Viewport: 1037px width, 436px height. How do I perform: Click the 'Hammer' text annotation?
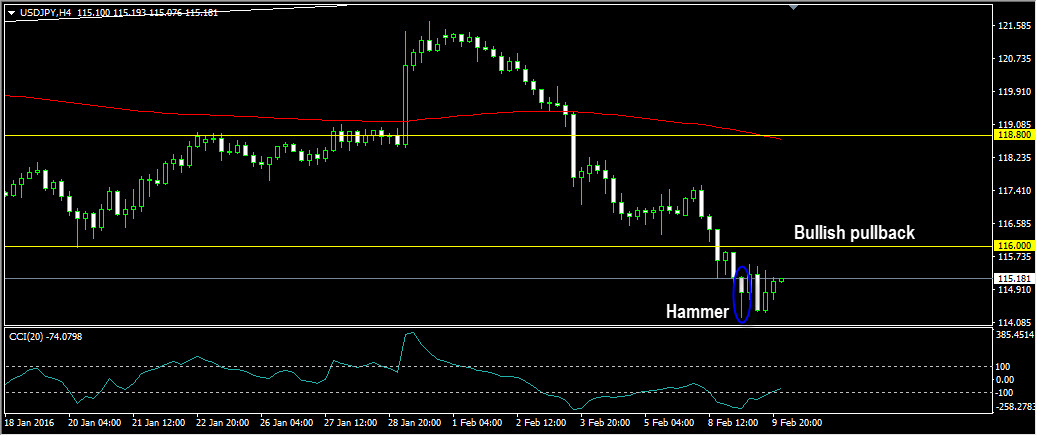[697, 312]
